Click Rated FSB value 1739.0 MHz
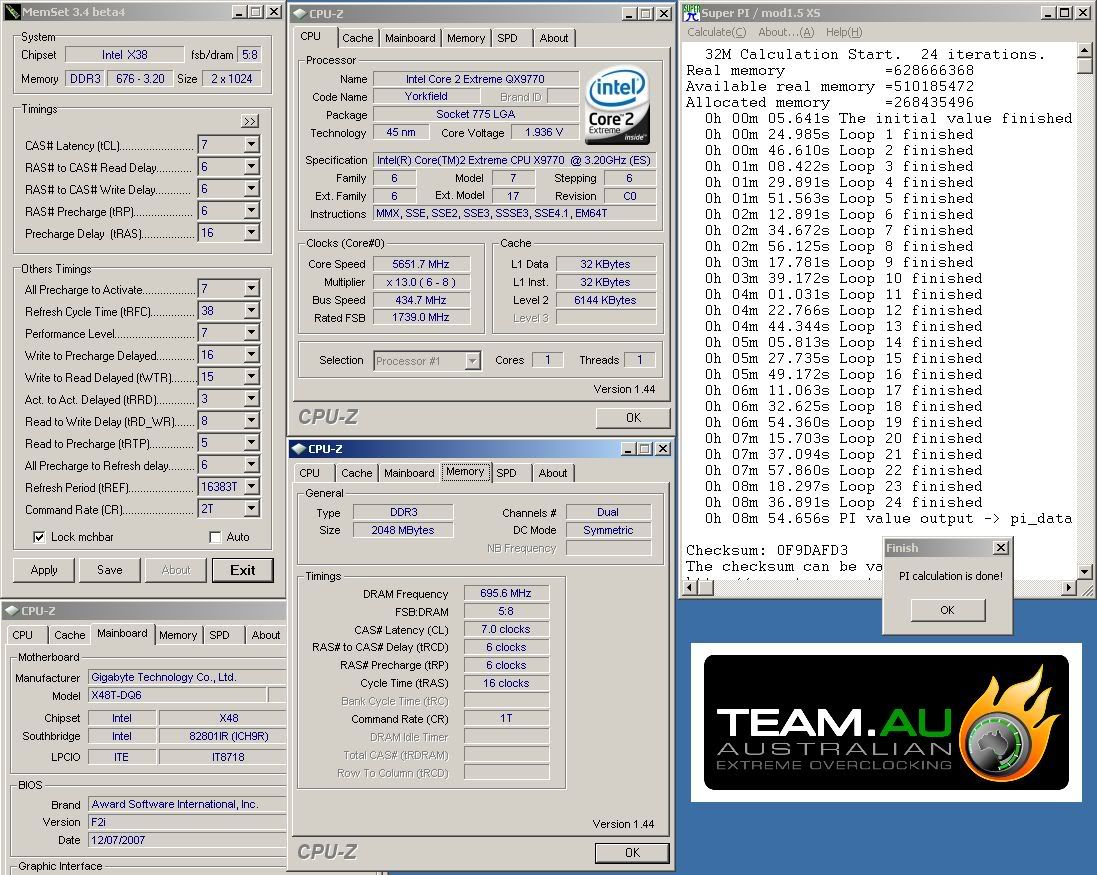The height and width of the screenshot is (875, 1097). pos(421,318)
